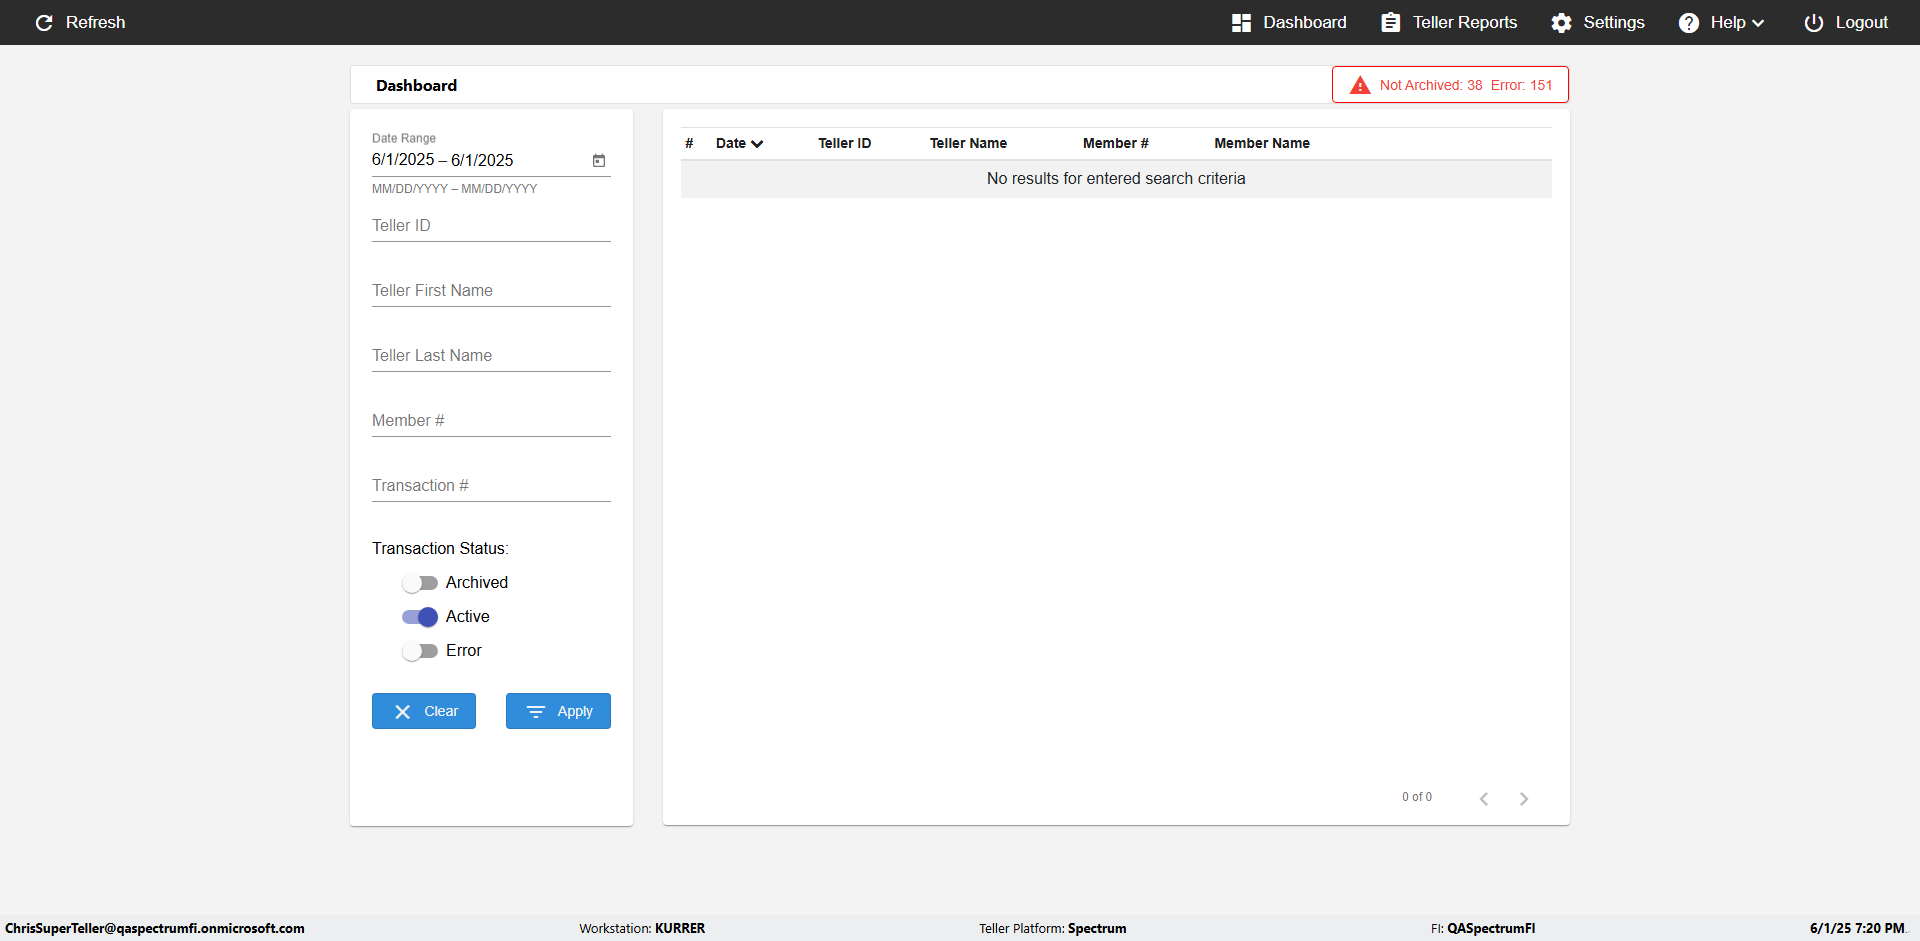Viewport: 1920px width, 941px height.
Task: Open the date range calendar picker
Action: coord(599,160)
